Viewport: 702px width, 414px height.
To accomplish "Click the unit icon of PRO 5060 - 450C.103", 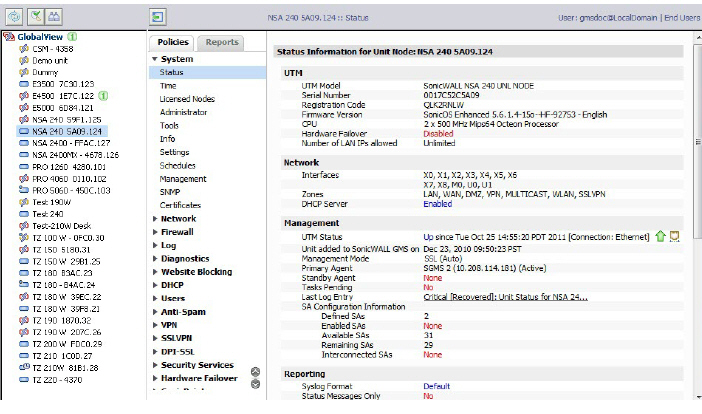I will tap(24, 190).
